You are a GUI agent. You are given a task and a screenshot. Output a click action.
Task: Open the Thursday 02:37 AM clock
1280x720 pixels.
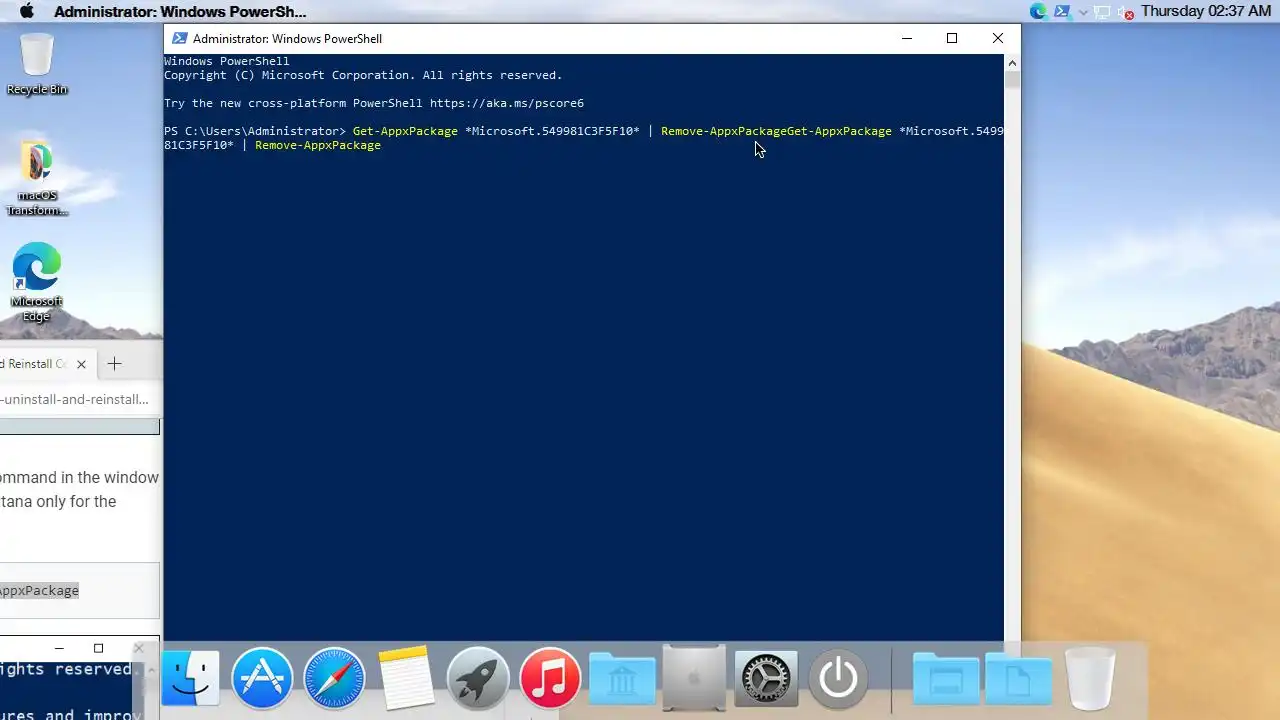tap(1206, 11)
